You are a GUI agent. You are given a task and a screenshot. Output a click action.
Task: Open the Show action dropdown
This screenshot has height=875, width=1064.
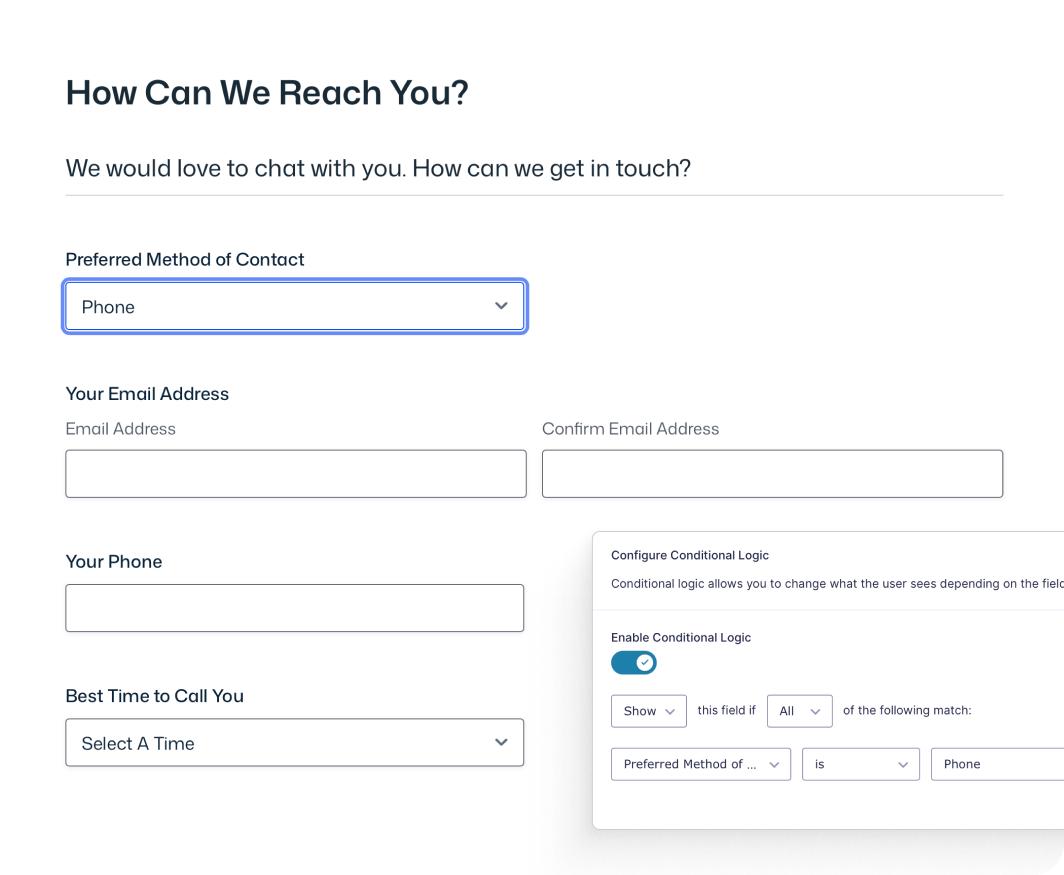648,711
